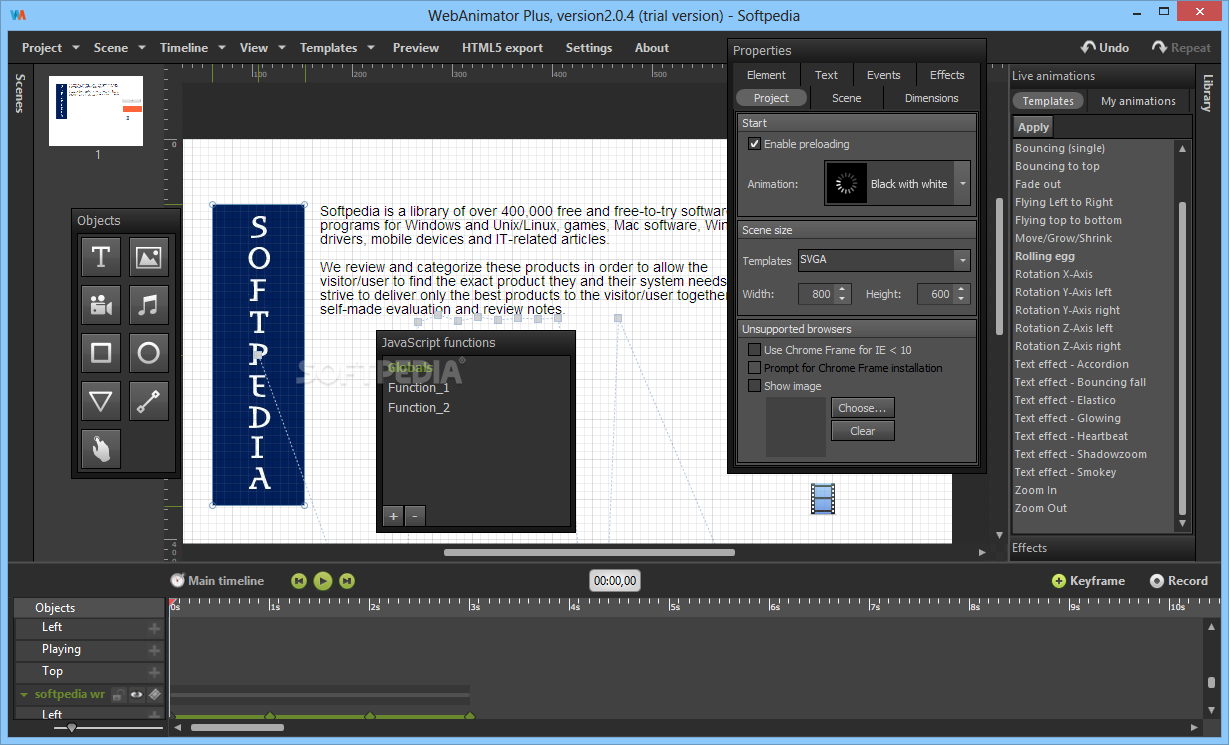
Task: Disable Enable preloading checkbox
Action: 754,144
